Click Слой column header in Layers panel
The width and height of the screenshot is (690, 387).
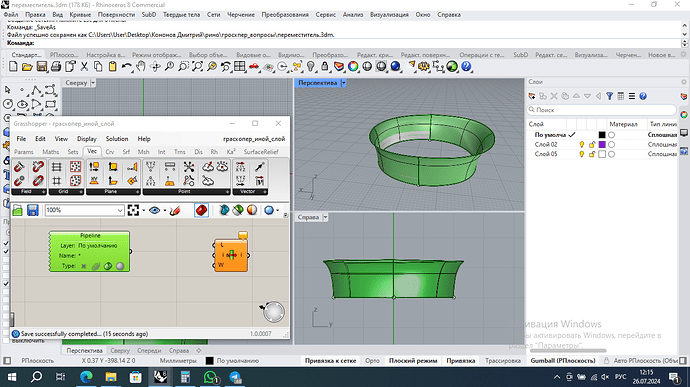(536, 124)
